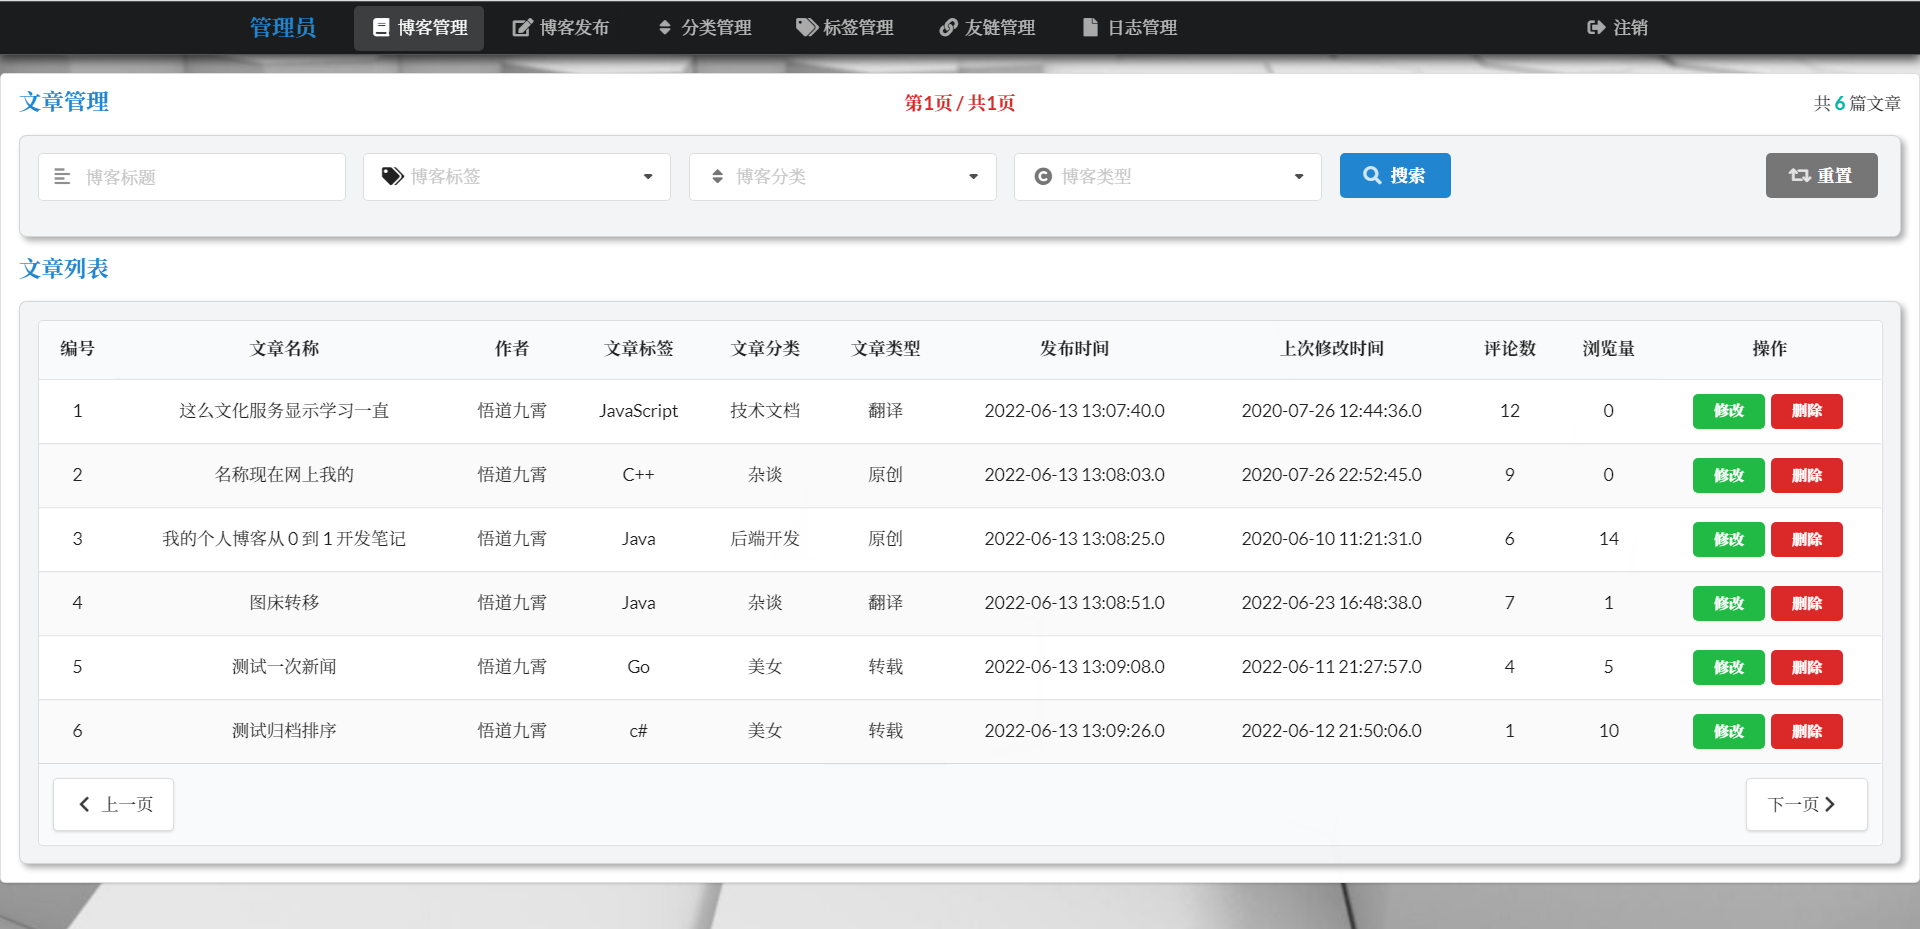The image size is (1920, 929).
Task: Click the blue 搜索 button
Action: 1395,175
